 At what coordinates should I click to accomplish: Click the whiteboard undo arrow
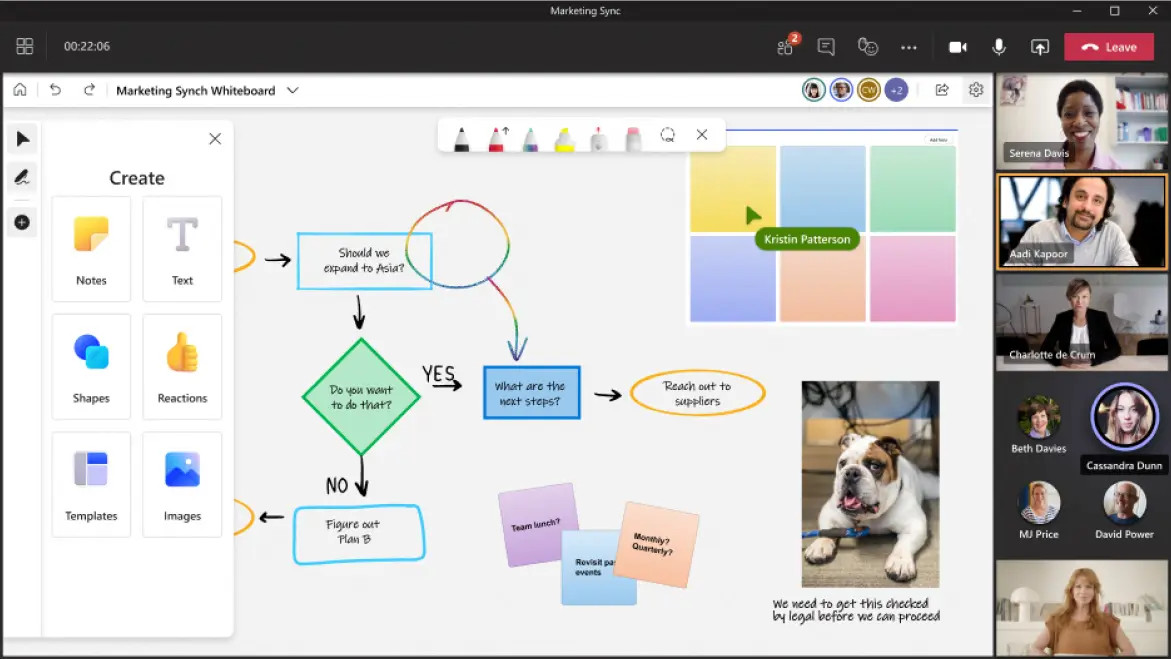click(55, 90)
